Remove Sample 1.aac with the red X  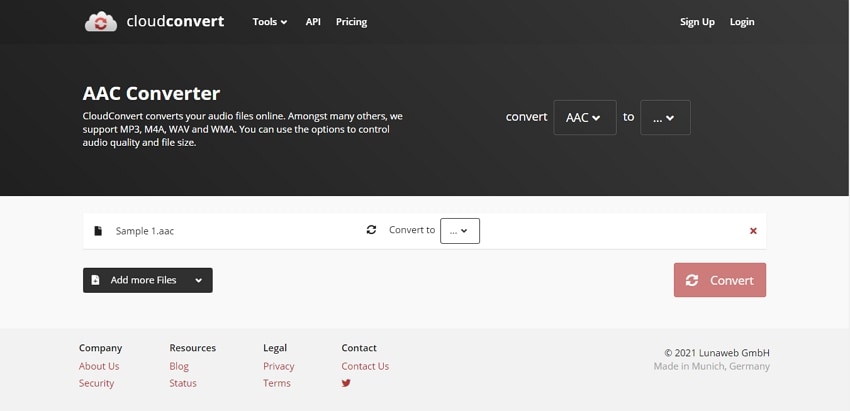click(753, 231)
